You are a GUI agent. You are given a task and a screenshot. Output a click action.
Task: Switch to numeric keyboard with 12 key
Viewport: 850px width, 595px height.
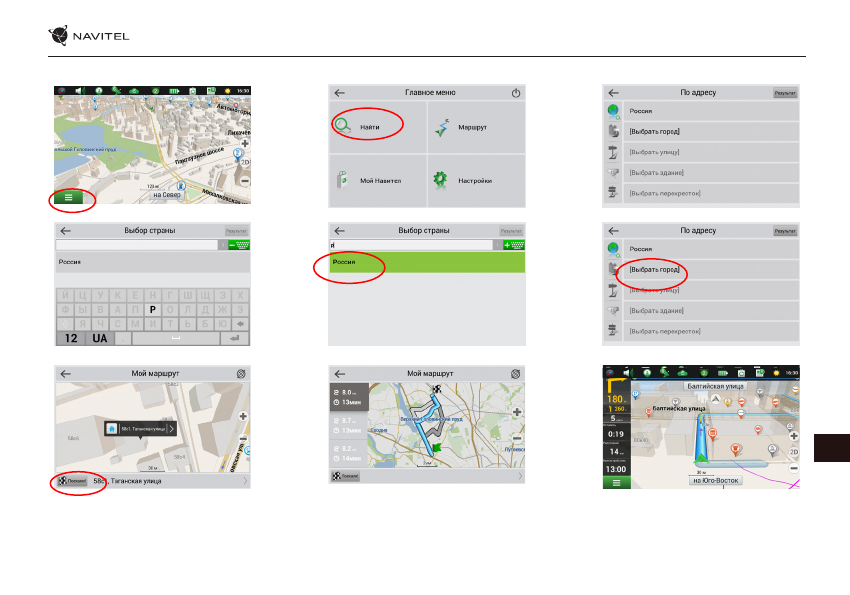[x=71, y=339]
